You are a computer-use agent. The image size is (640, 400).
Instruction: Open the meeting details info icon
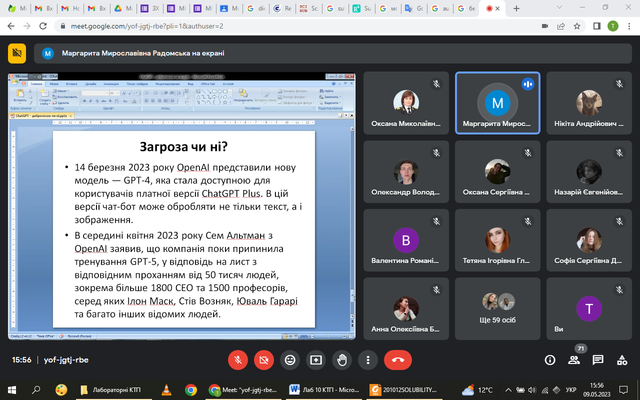click(x=550, y=359)
